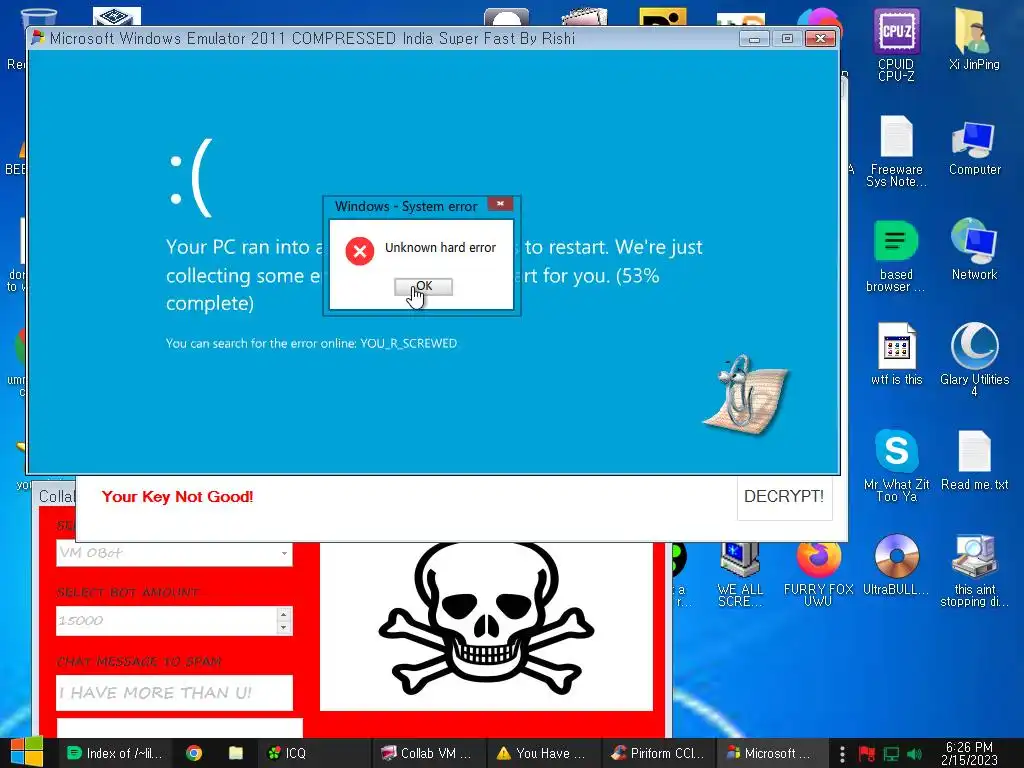
Task: Click the YOU_R_SCREWED error code text
Action: 409,344
